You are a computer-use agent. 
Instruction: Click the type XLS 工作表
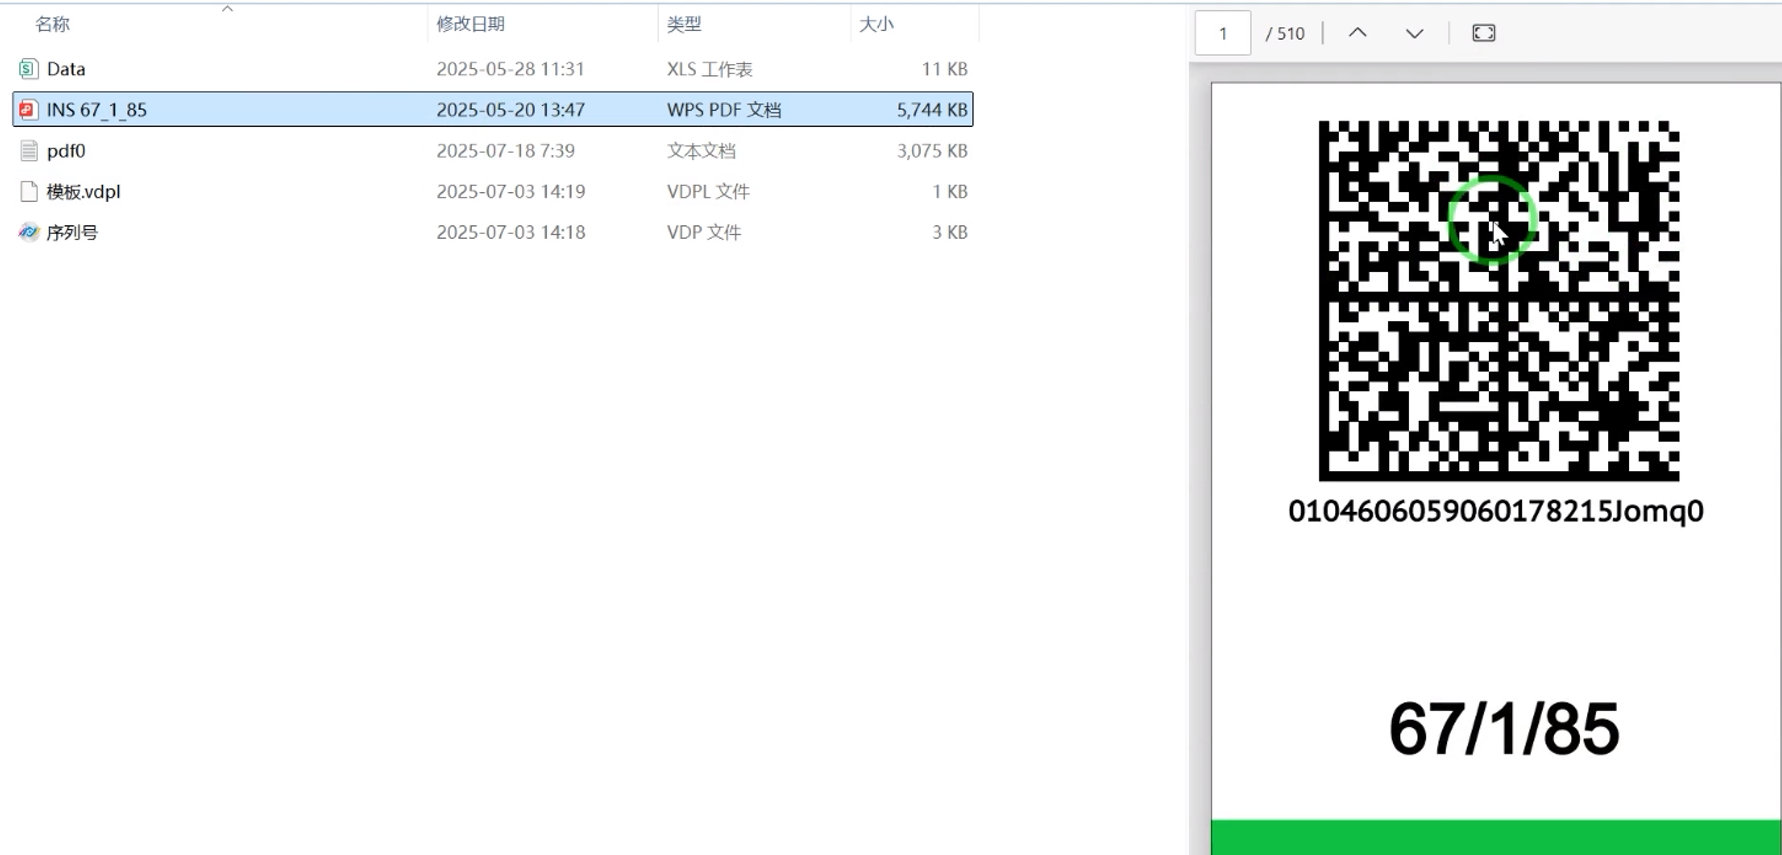710,69
